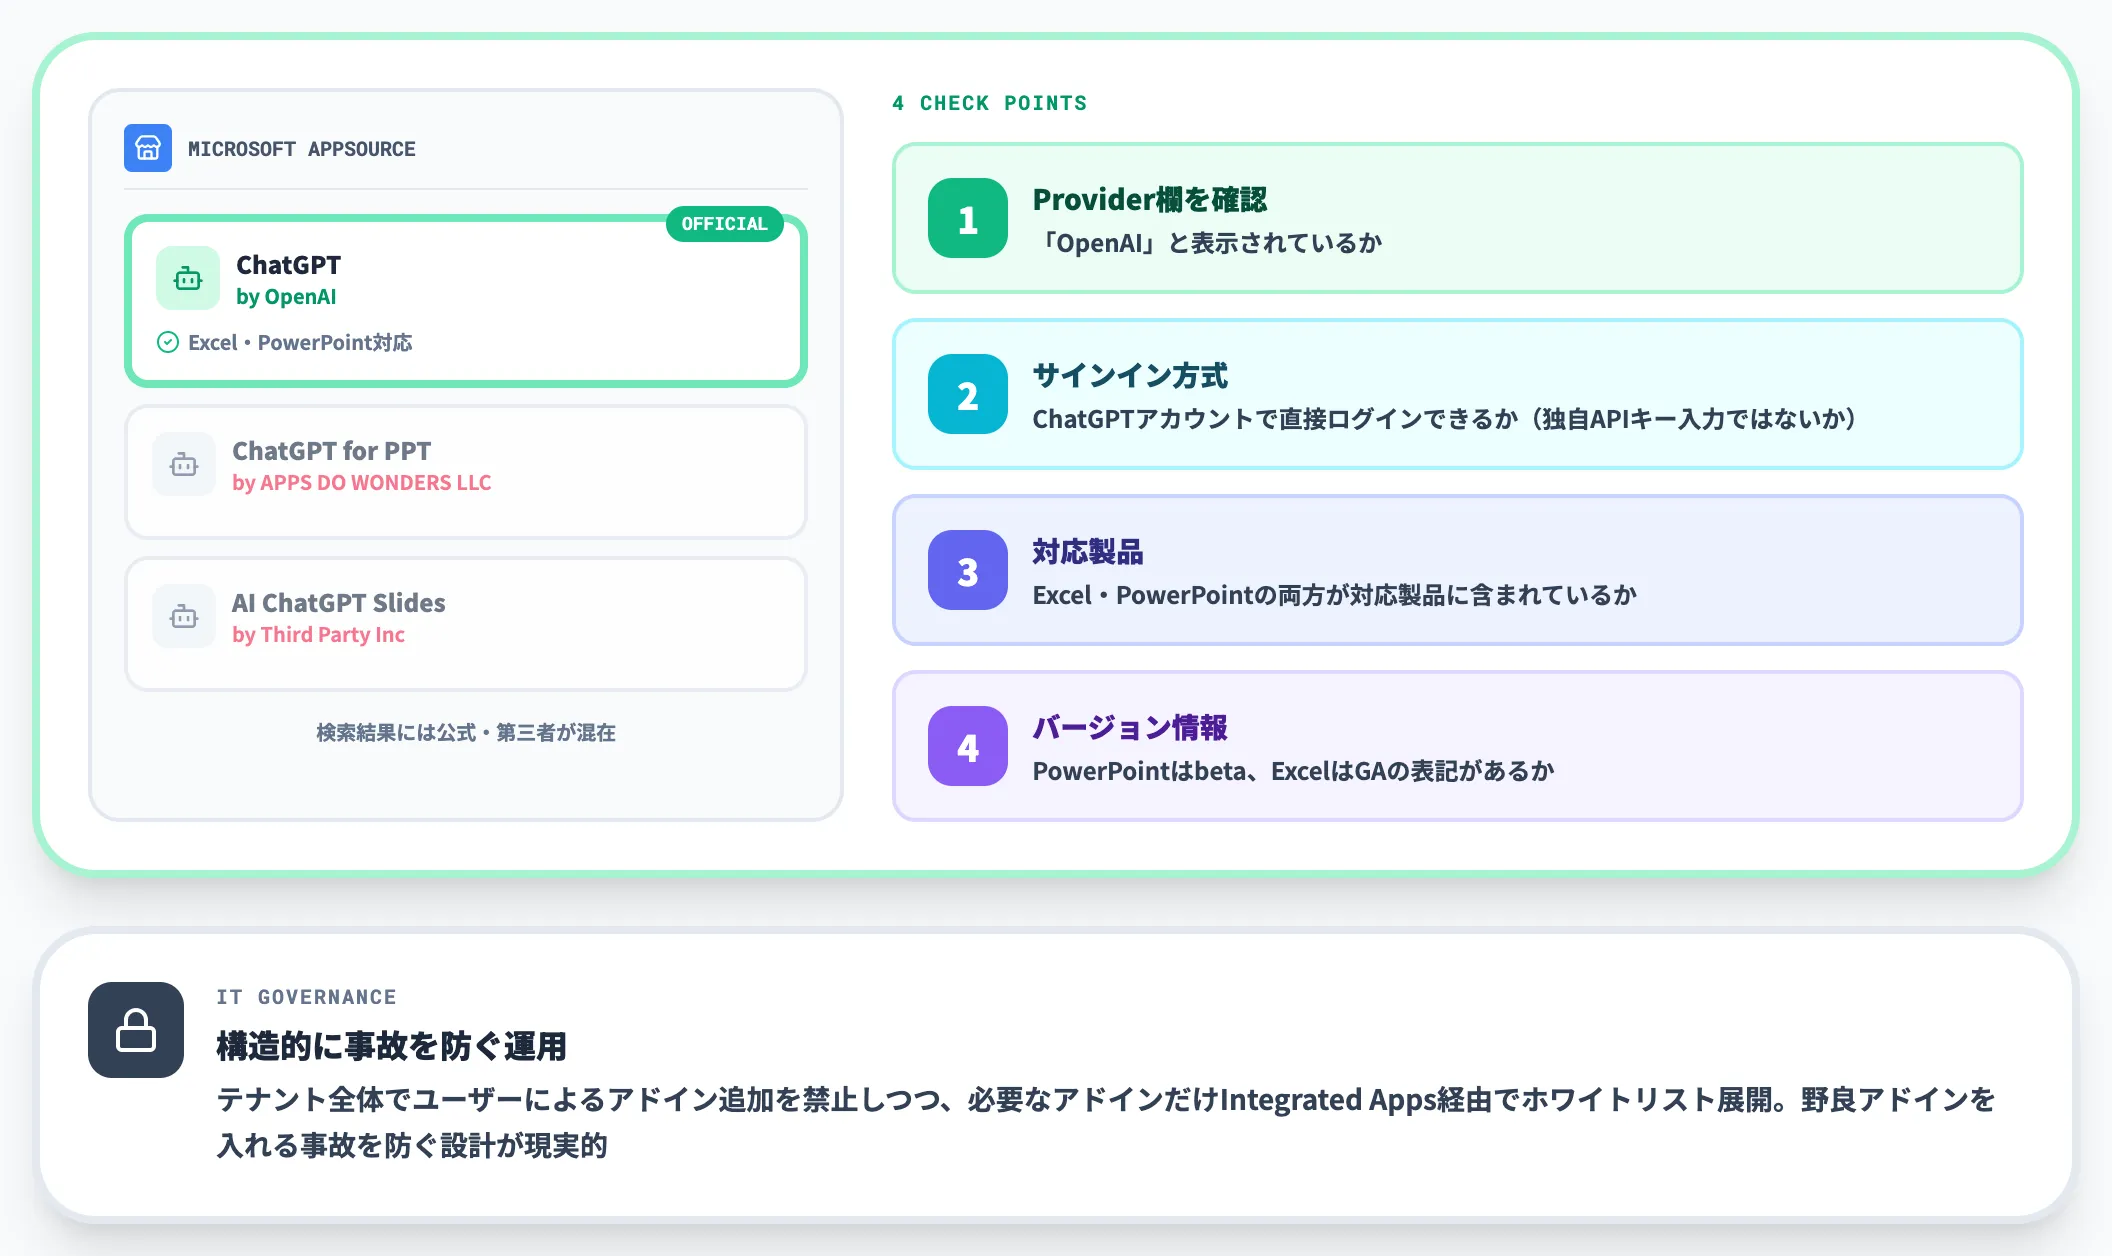Click the AI ChatGPT Slides robot icon

tap(184, 616)
